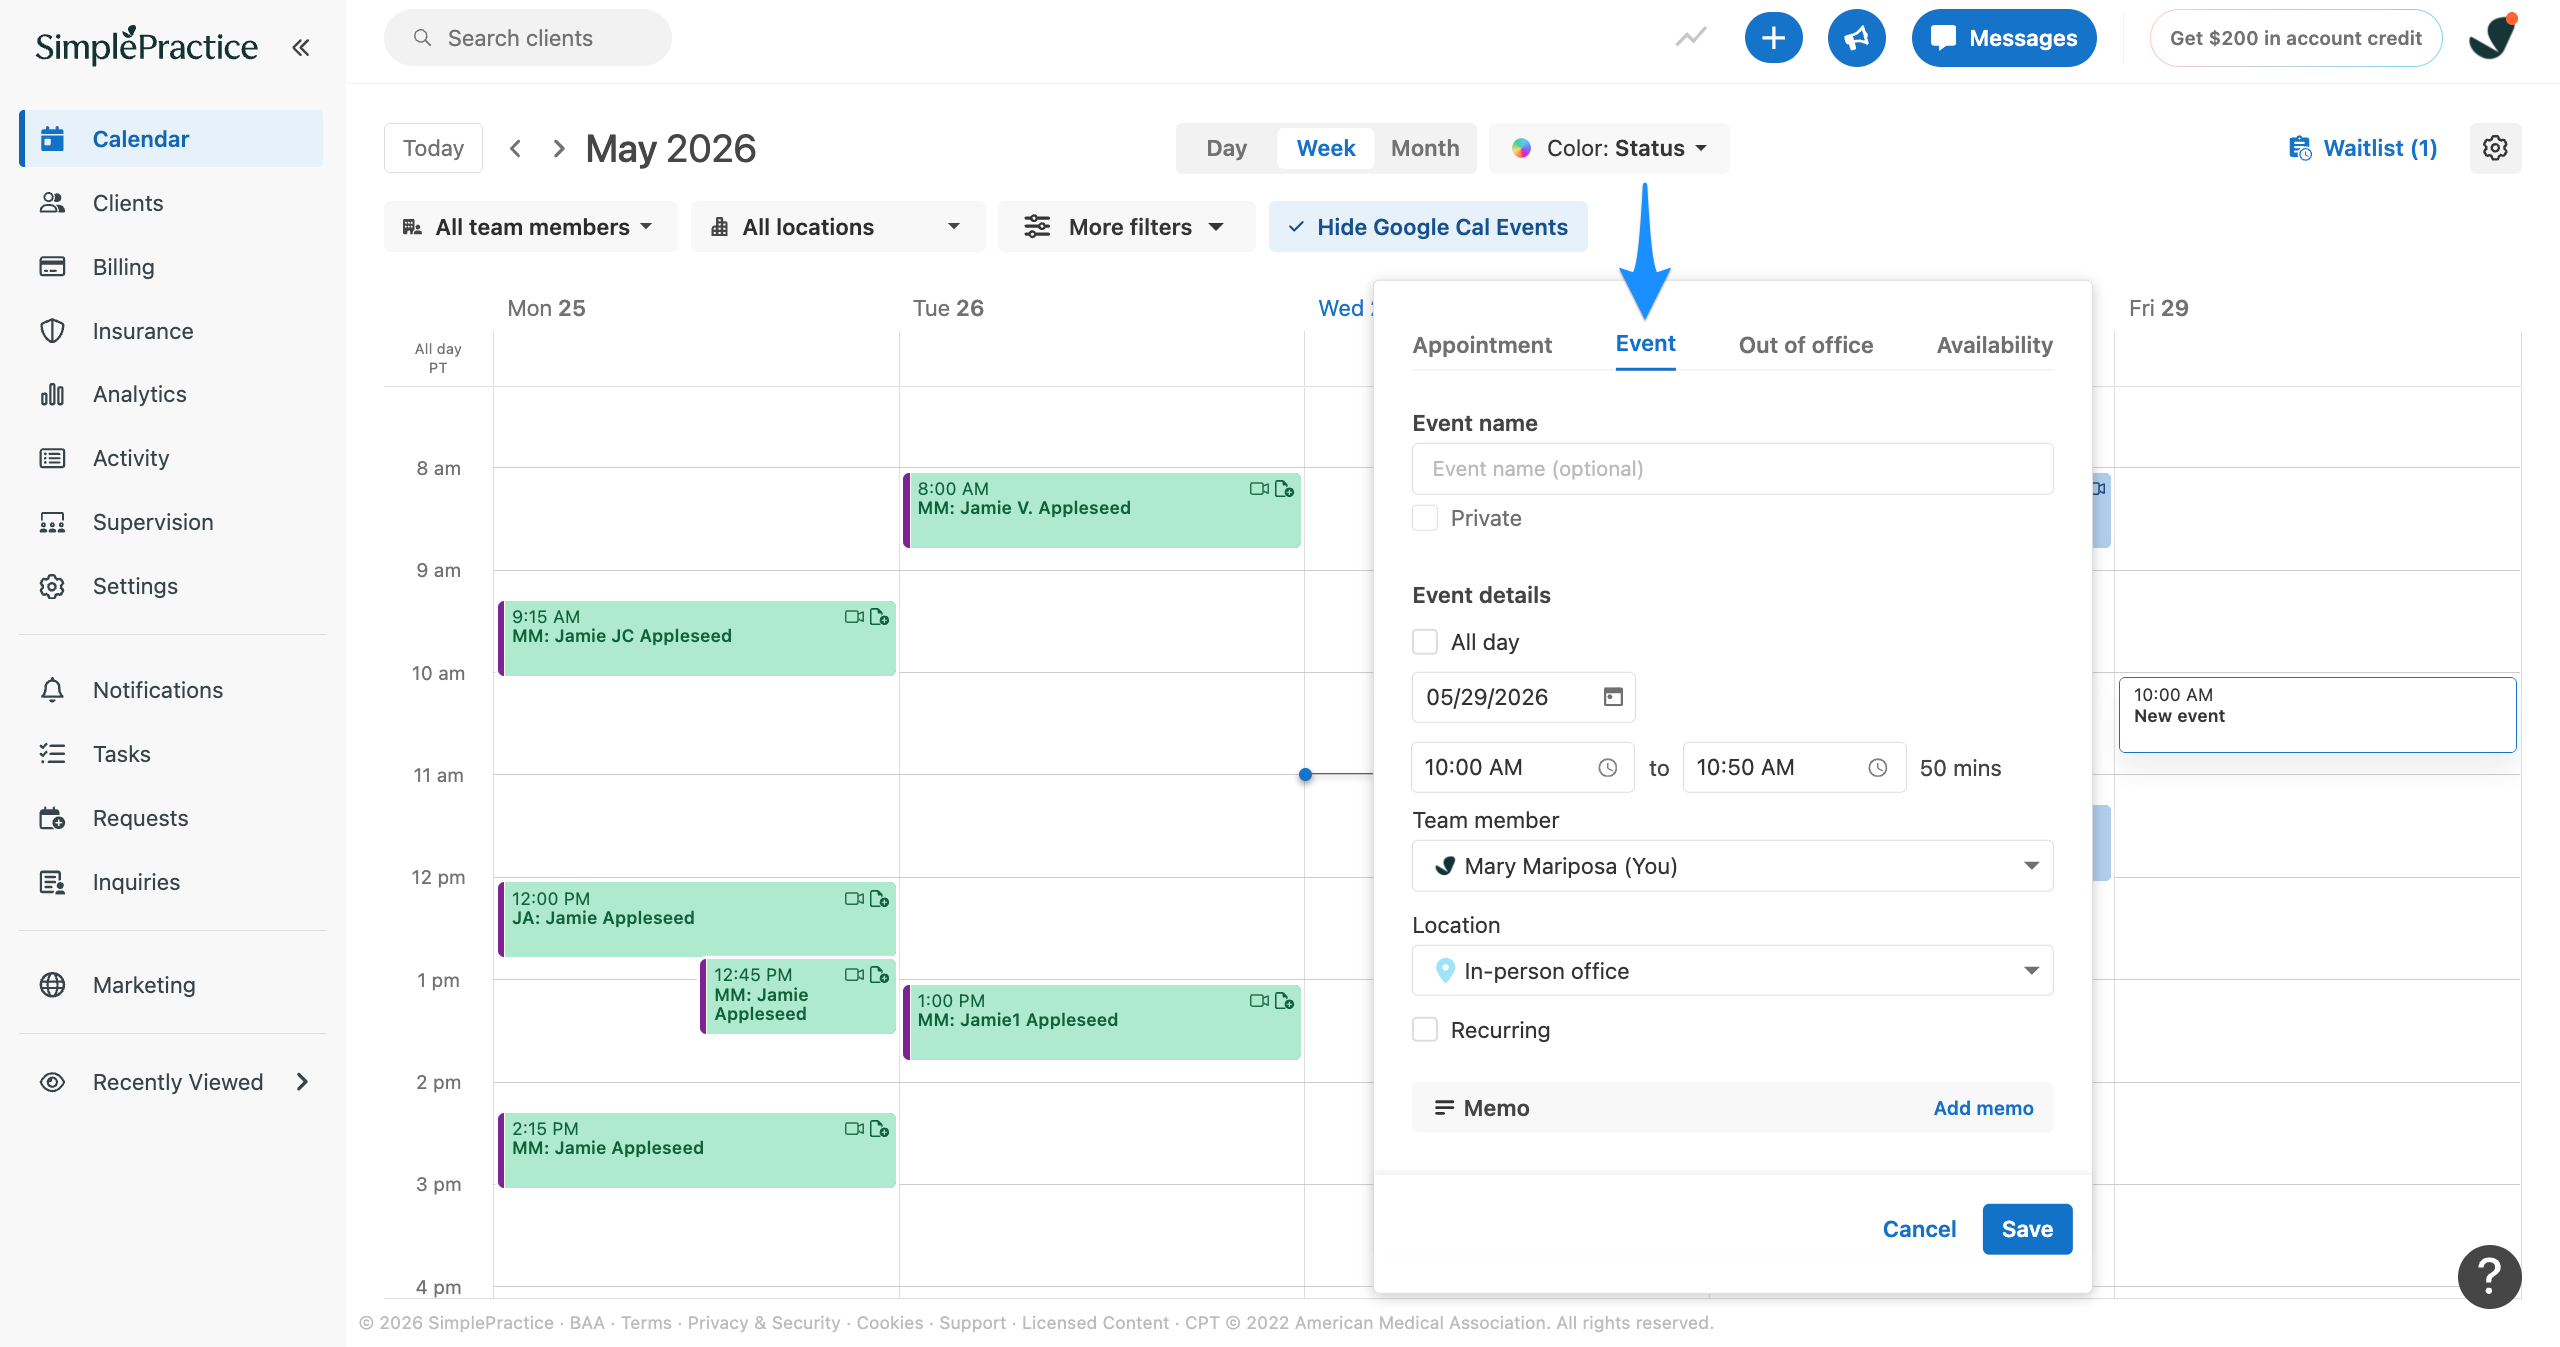Click the Search clients field

point(527,38)
